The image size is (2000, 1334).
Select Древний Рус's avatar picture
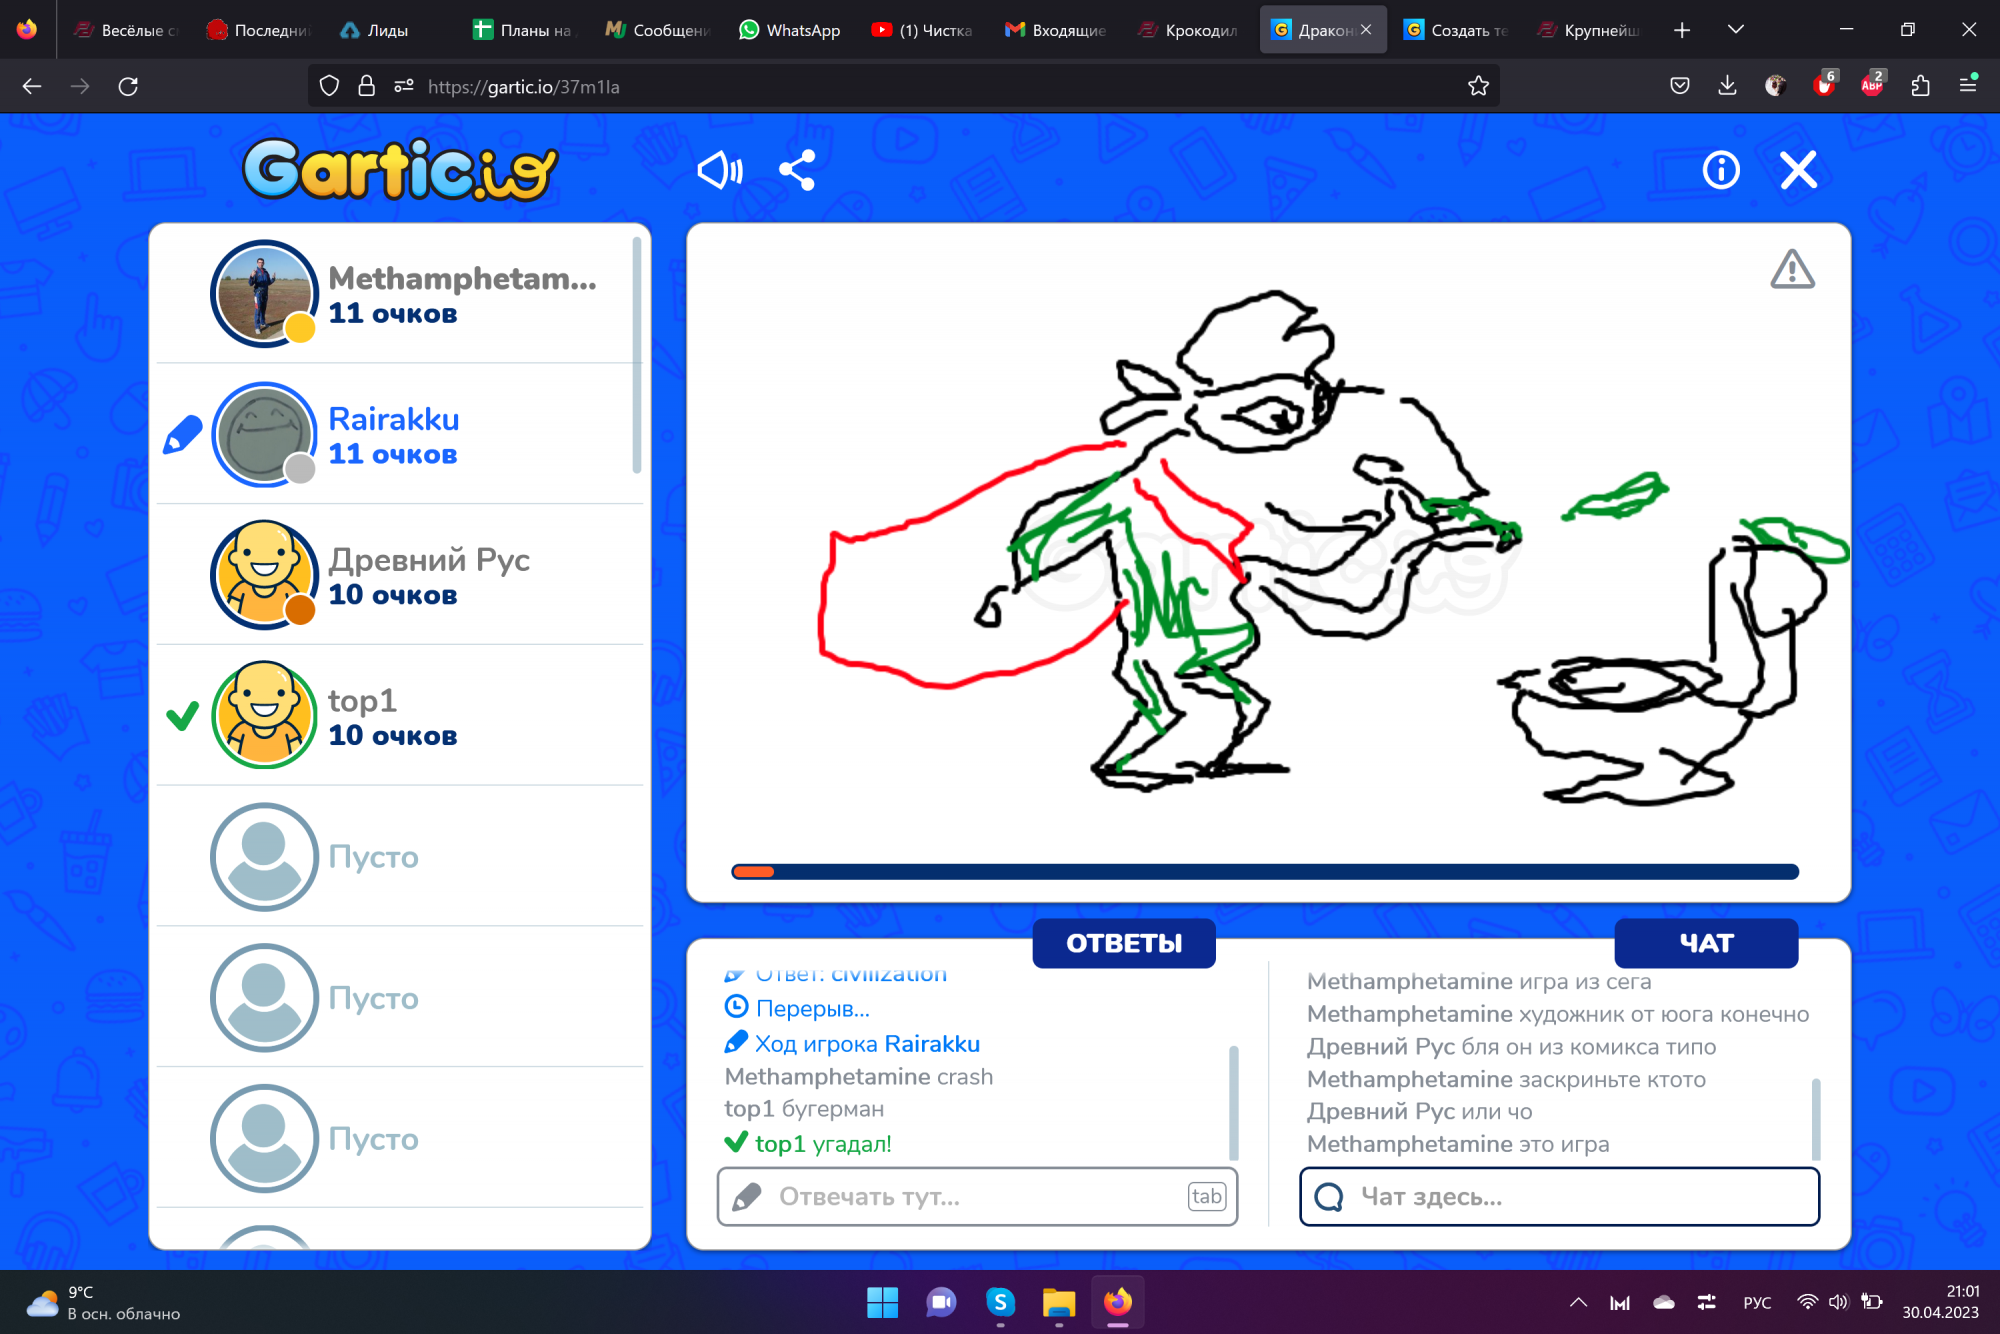coord(264,576)
